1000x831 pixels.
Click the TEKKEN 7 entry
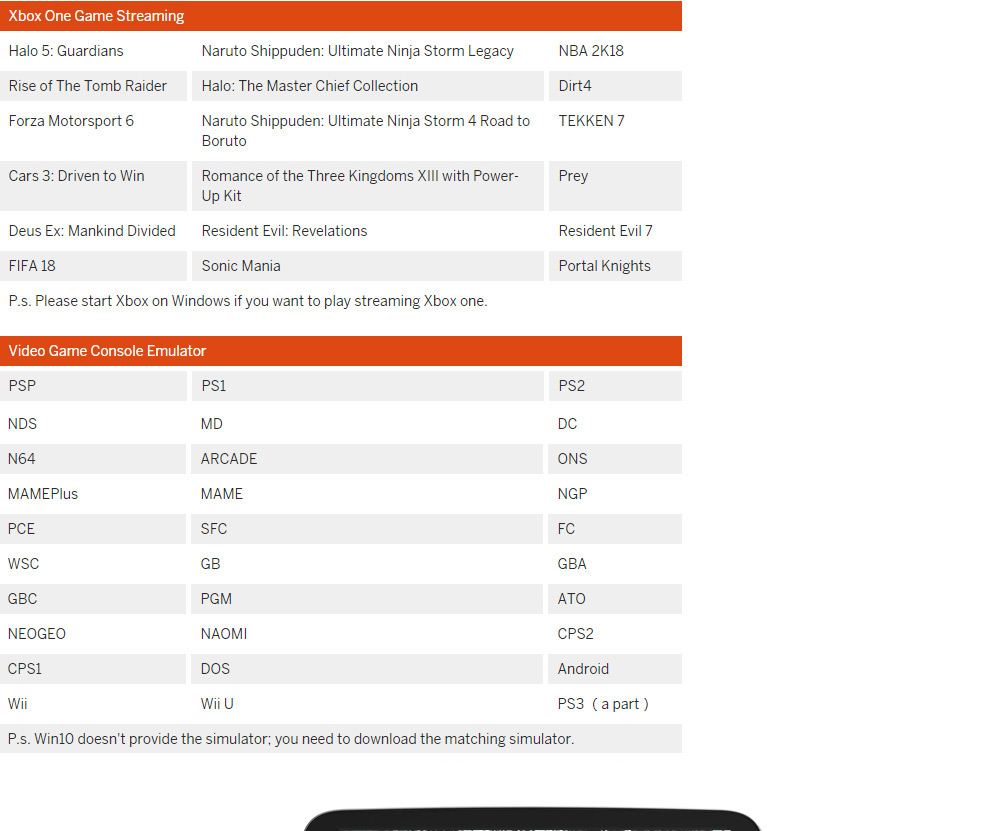591,121
